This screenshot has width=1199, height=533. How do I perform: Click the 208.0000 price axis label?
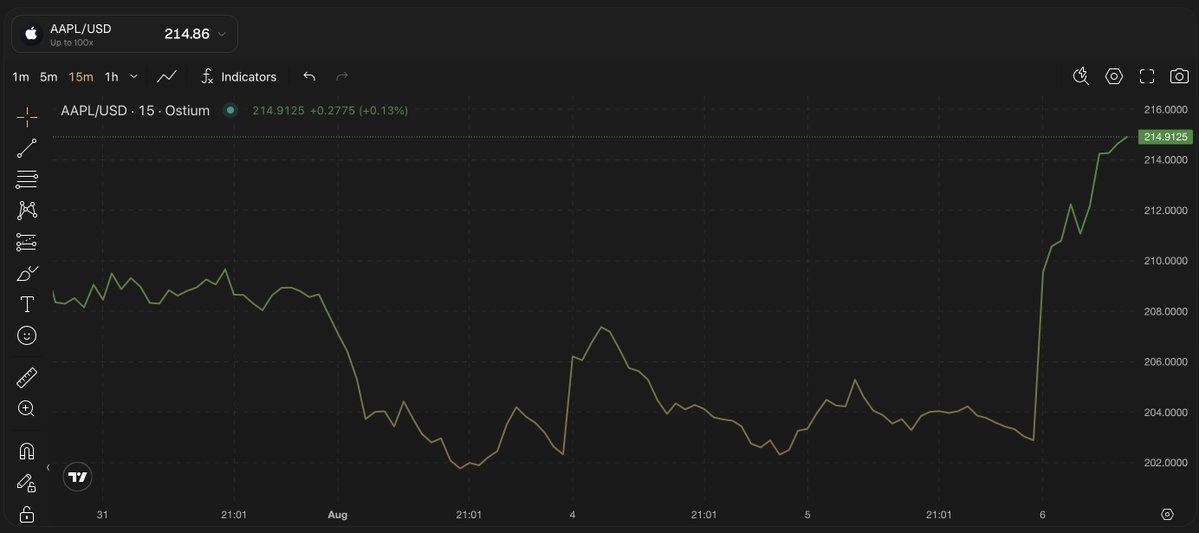pos(1165,311)
